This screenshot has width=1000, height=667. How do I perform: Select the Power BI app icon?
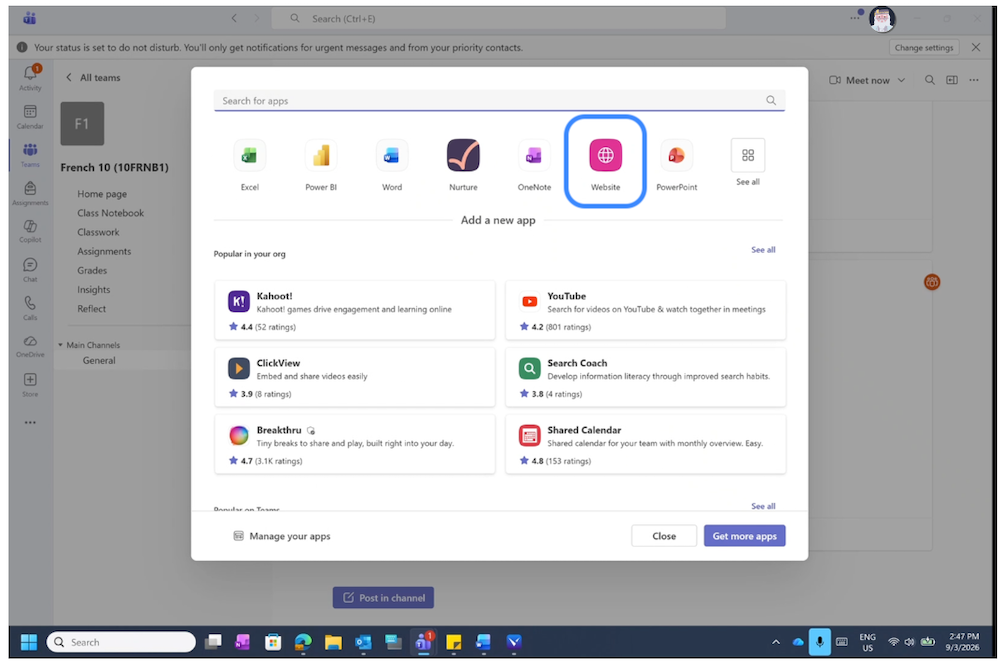point(321,155)
